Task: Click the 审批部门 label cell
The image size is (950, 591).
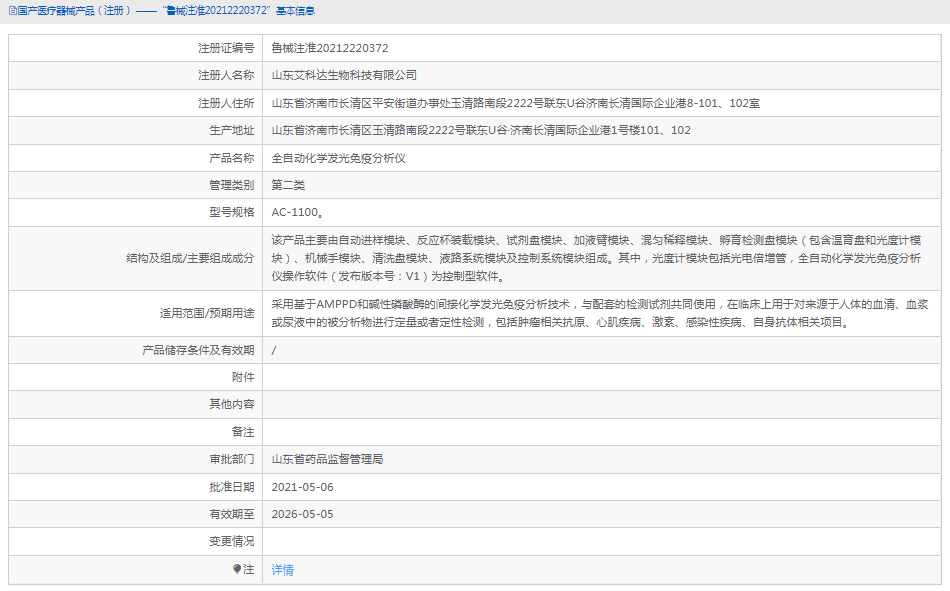Action: (136, 459)
